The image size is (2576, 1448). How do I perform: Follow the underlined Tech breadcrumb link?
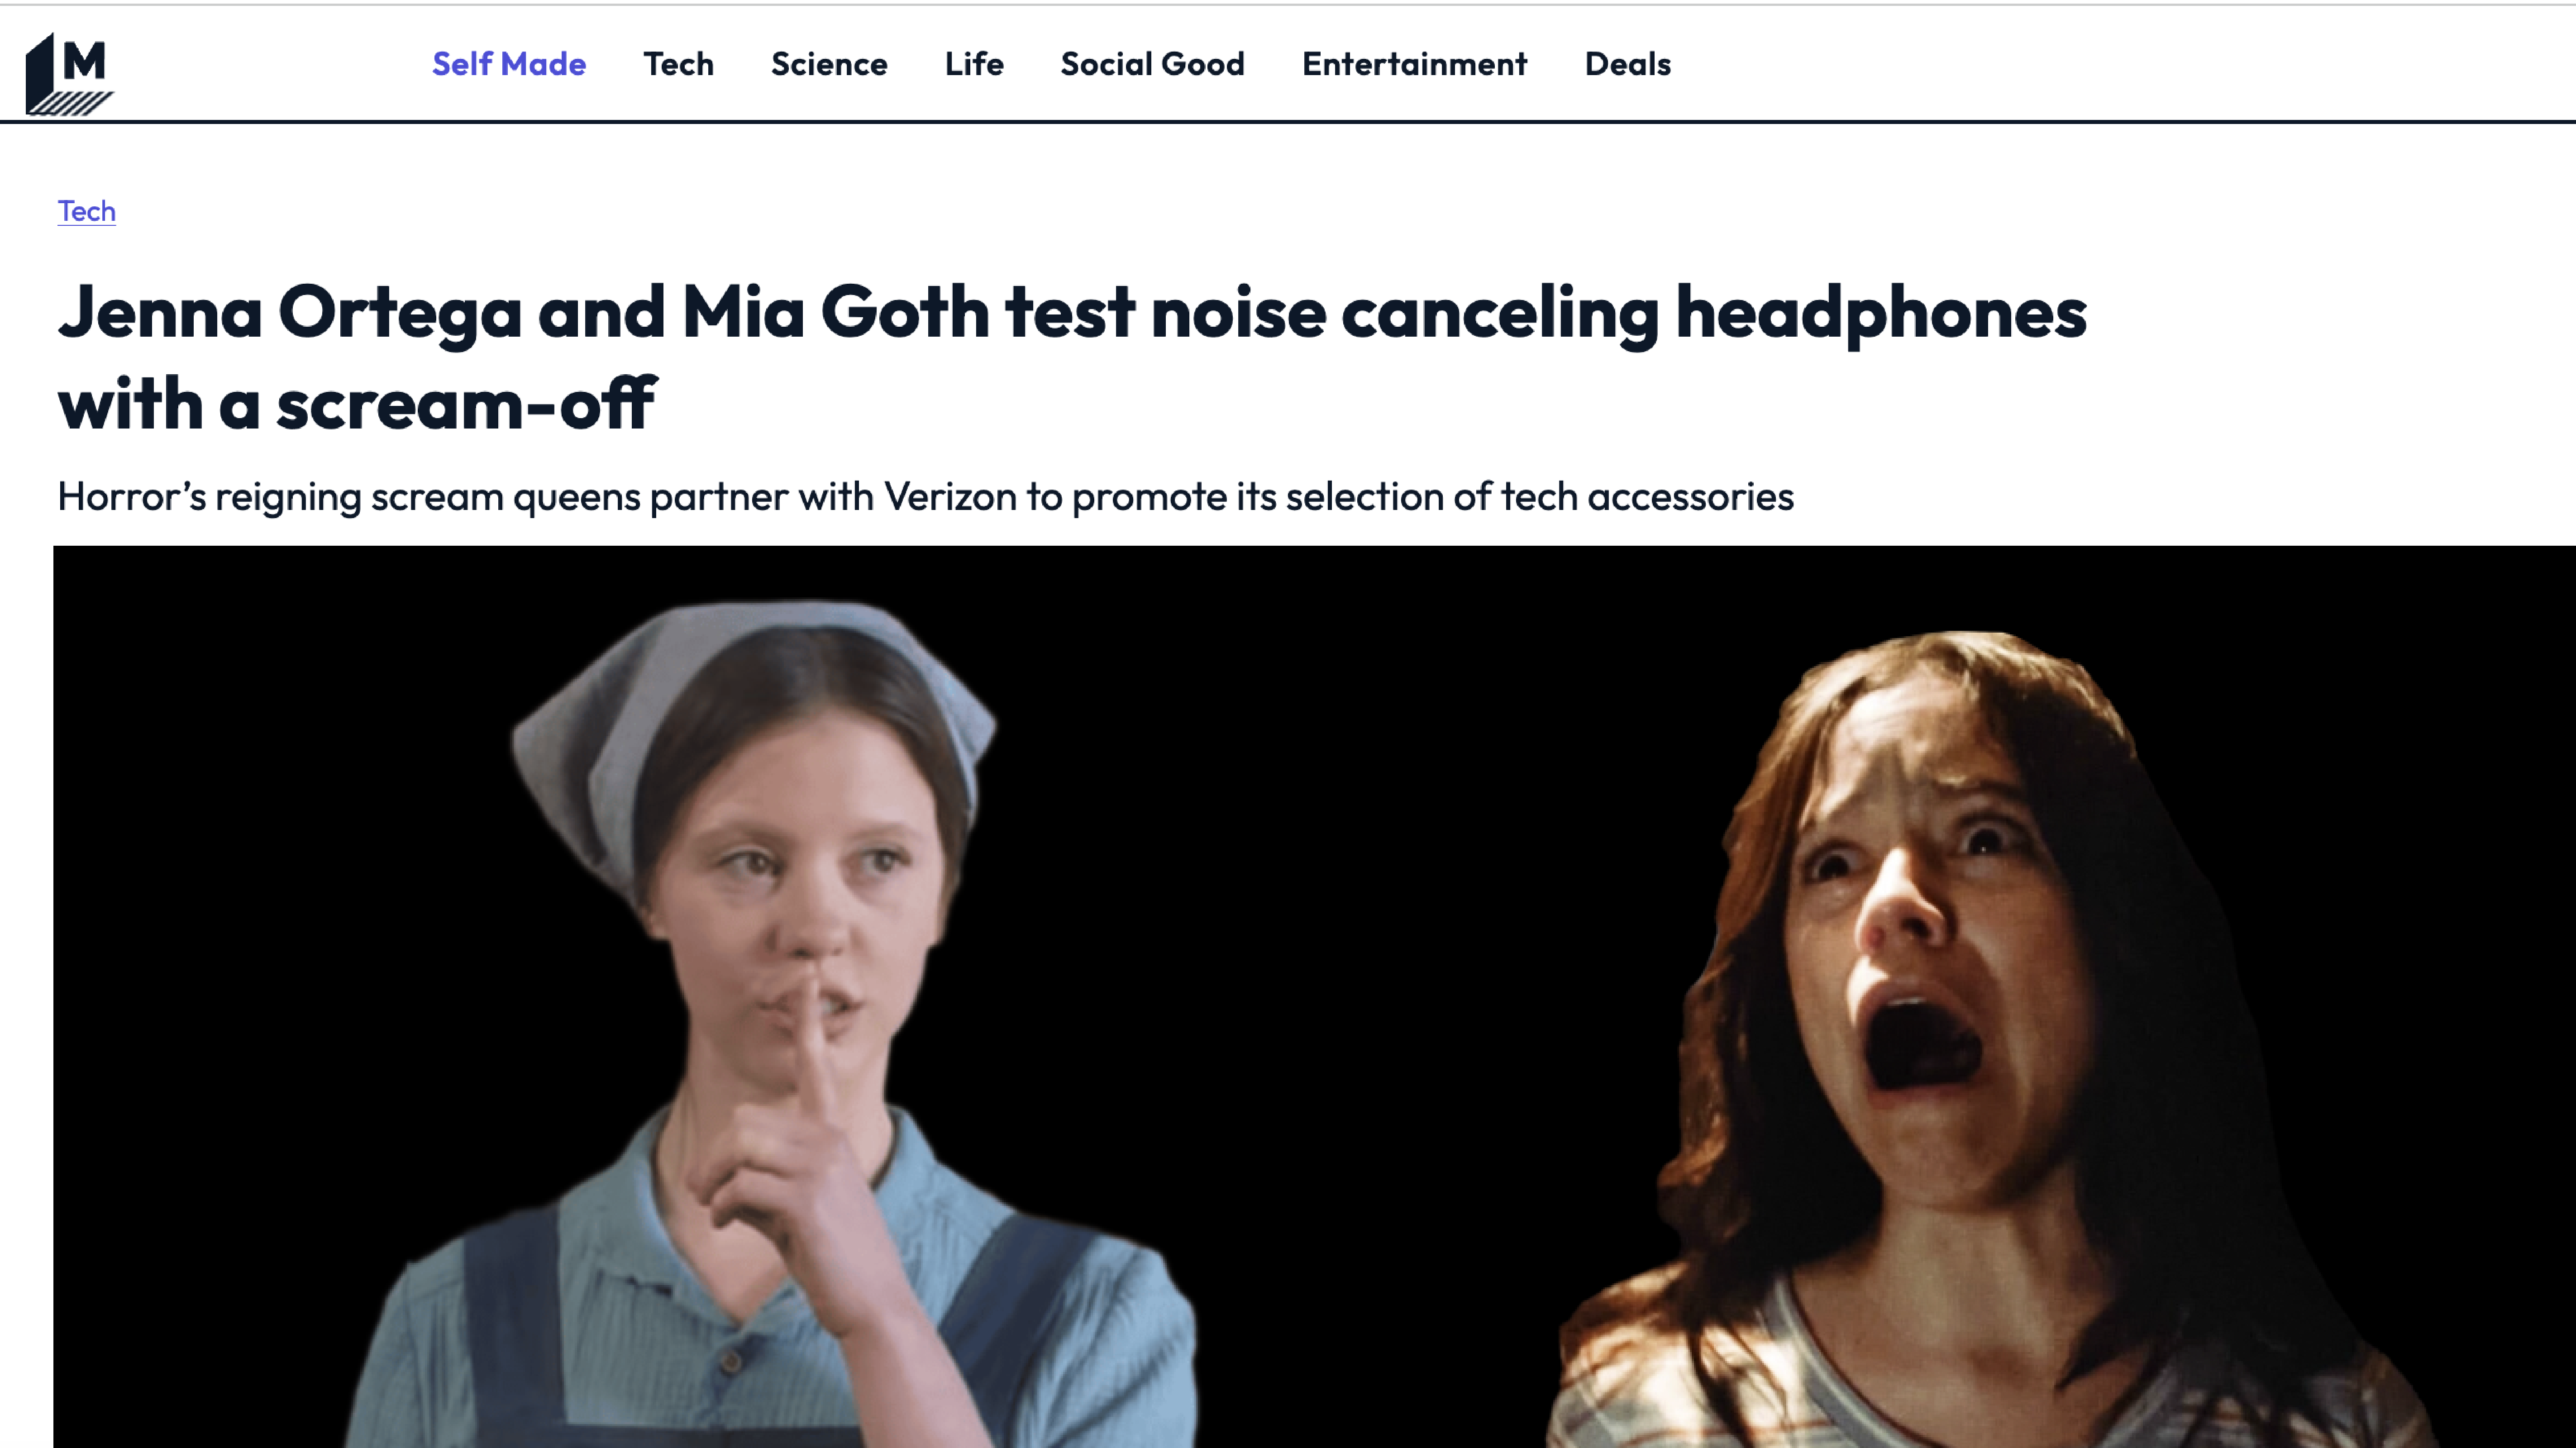click(87, 211)
